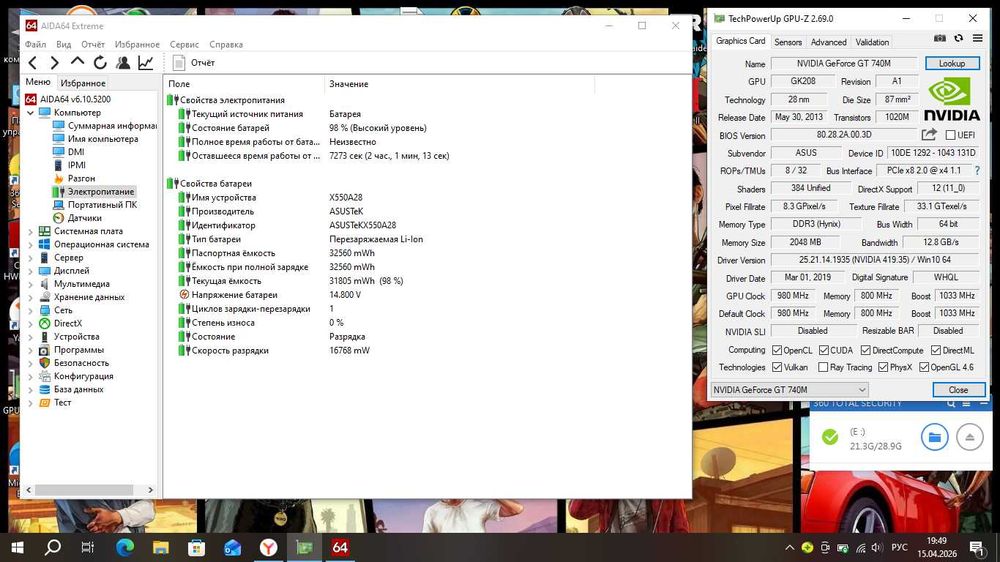The image size is (1000, 562).
Task: Open the AIDA64 graph chart tool
Action: (x=146, y=63)
